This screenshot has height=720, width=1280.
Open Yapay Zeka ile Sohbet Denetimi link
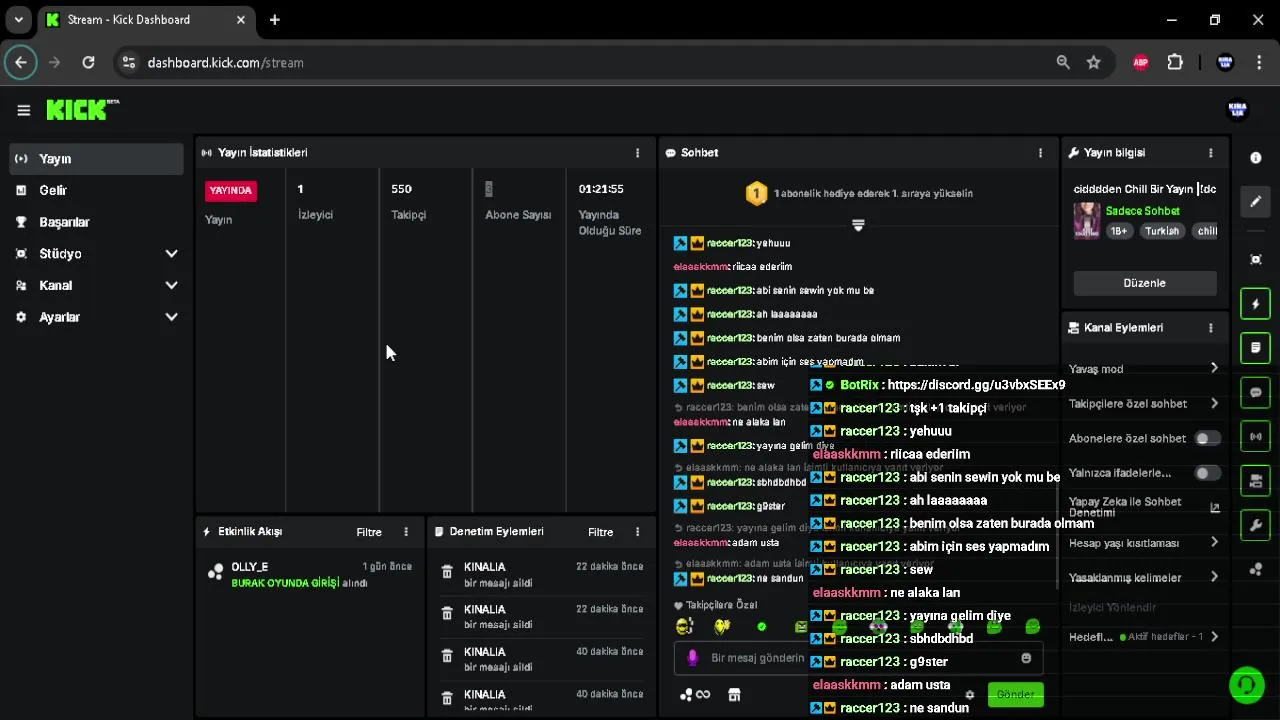click(1144, 507)
